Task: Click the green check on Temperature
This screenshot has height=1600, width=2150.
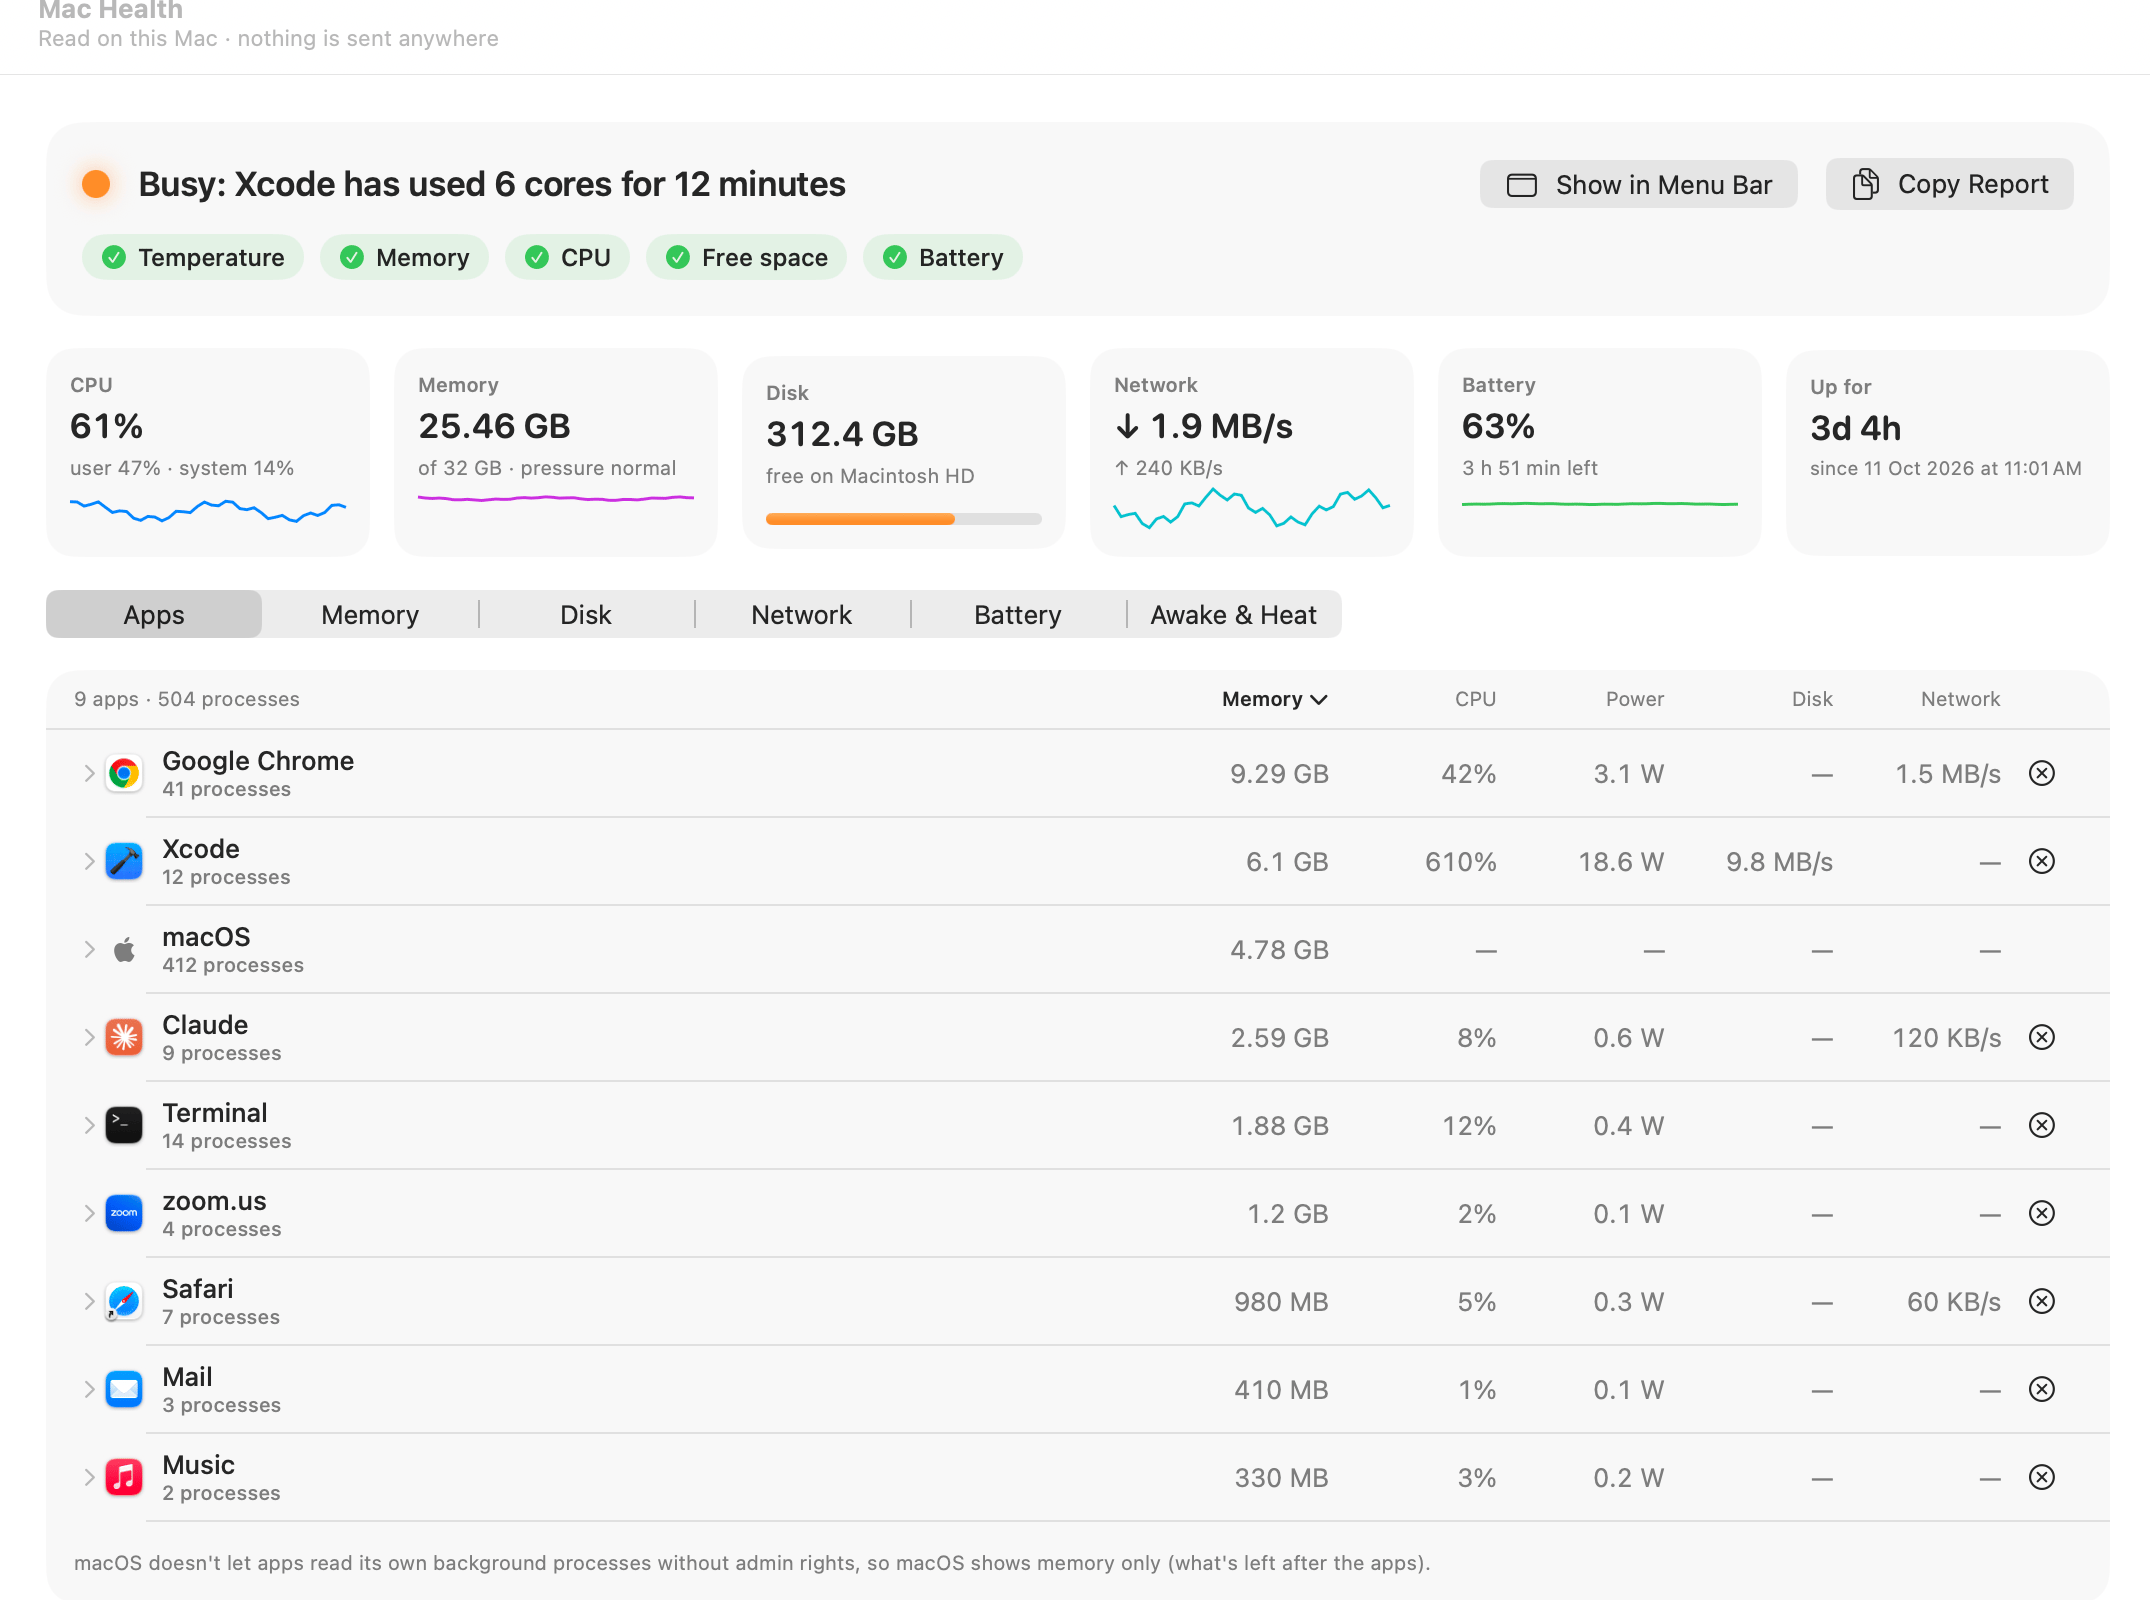Action: [114, 257]
